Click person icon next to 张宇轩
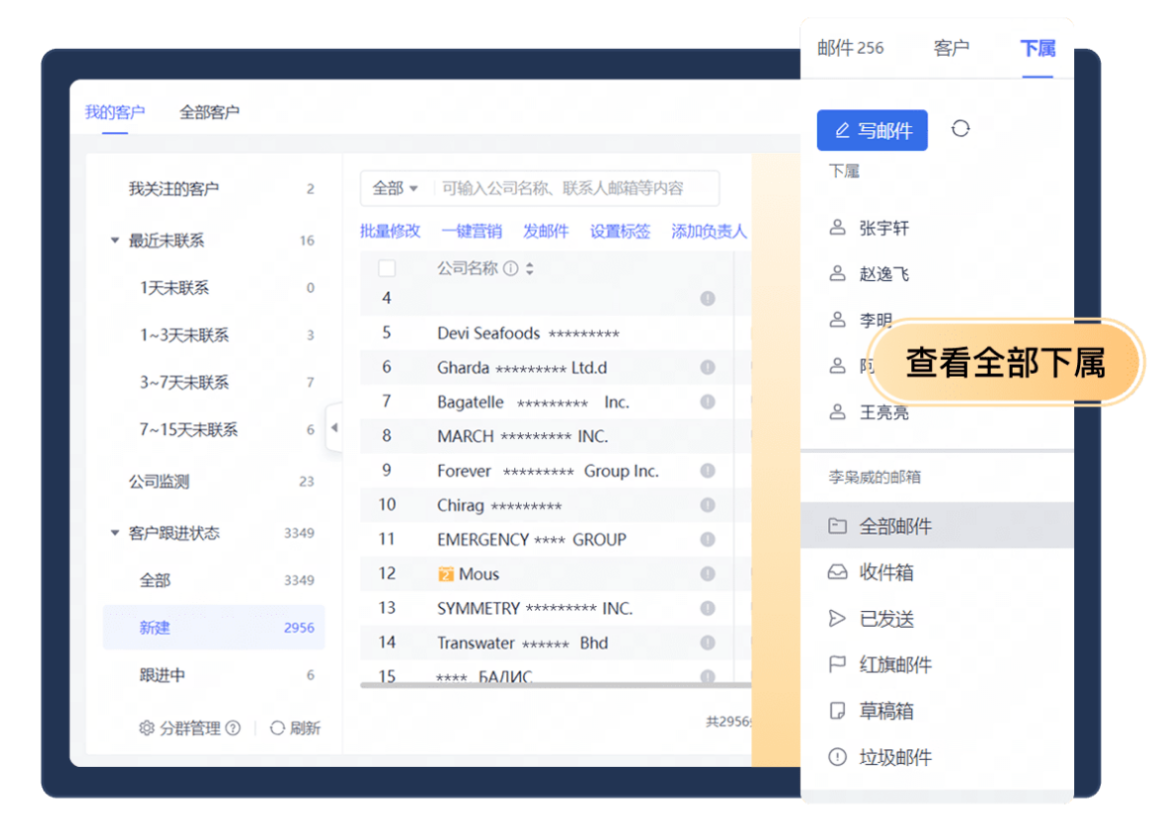1155x826 pixels. (838, 228)
